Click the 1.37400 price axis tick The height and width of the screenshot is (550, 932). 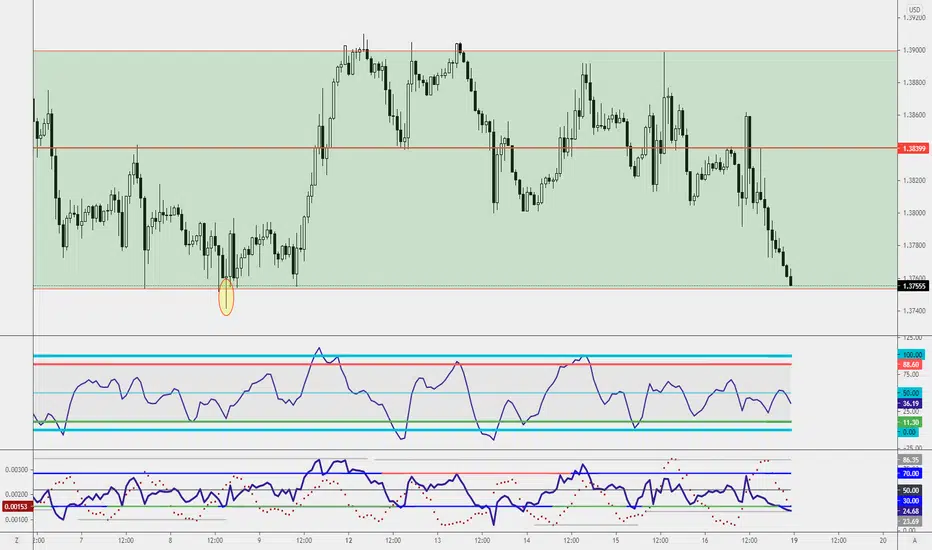pyautogui.click(x=914, y=311)
